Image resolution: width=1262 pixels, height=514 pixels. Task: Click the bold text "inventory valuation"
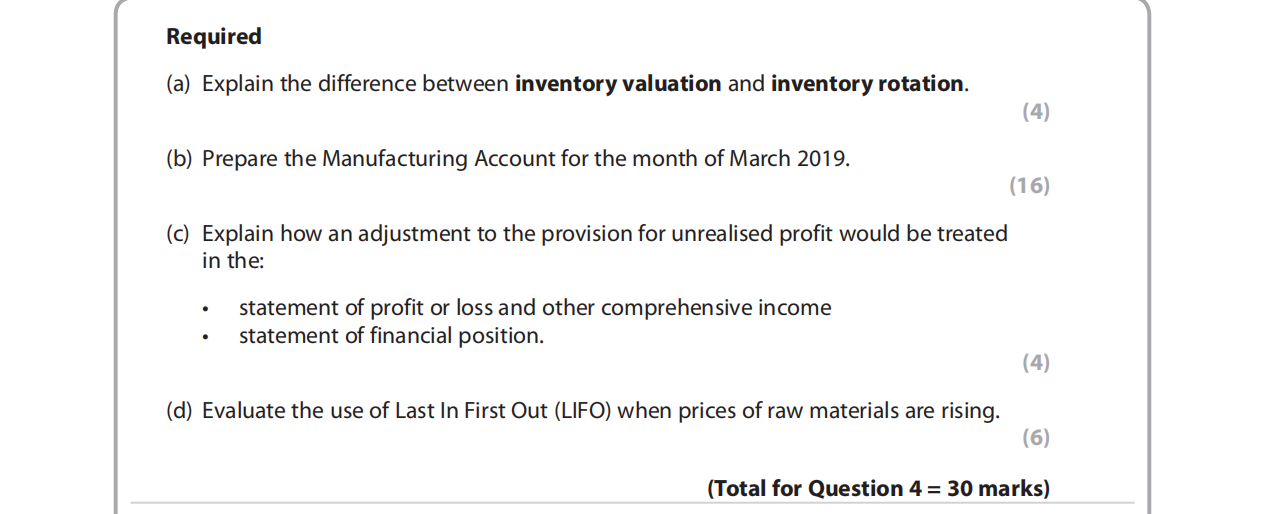click(618, 84)
